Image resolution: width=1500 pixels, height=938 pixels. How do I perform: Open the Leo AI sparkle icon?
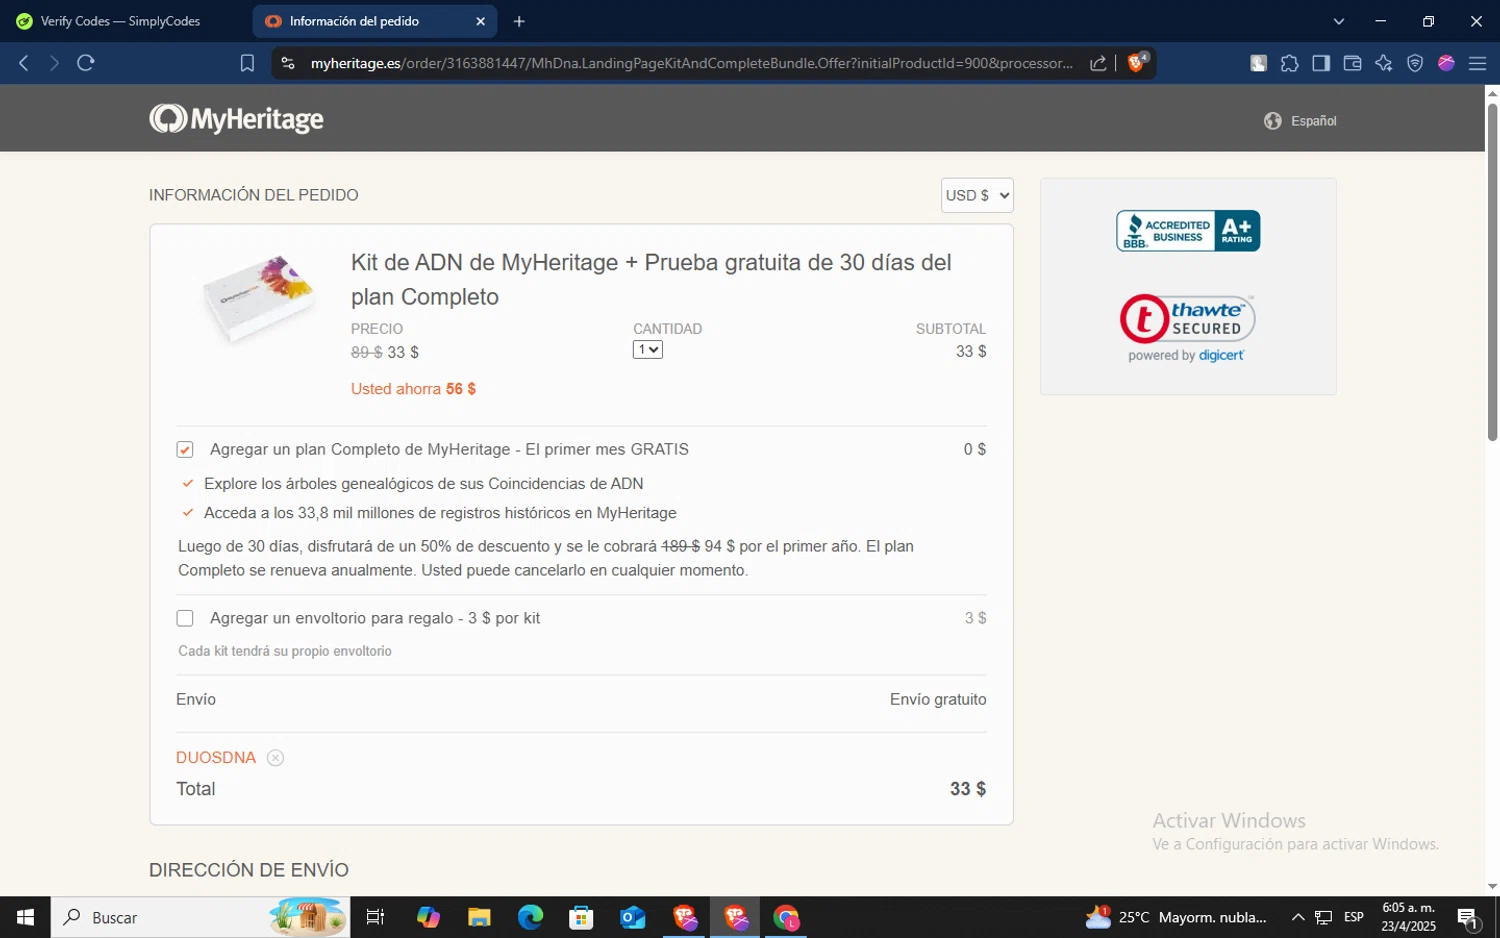tap(1384, 63)
